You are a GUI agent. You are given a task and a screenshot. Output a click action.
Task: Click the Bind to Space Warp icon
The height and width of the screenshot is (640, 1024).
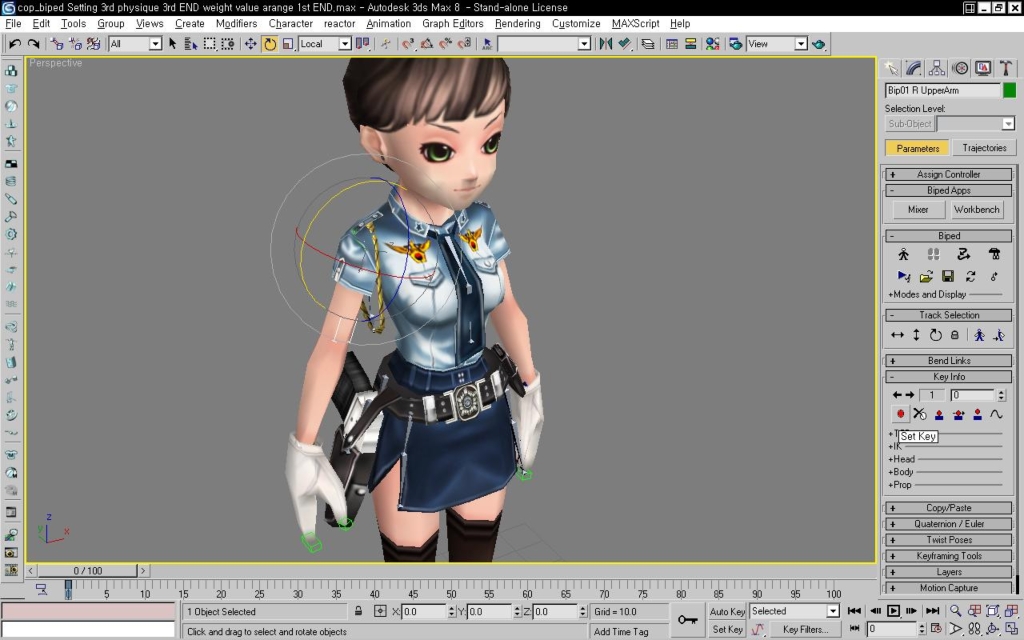pos(94,44)
